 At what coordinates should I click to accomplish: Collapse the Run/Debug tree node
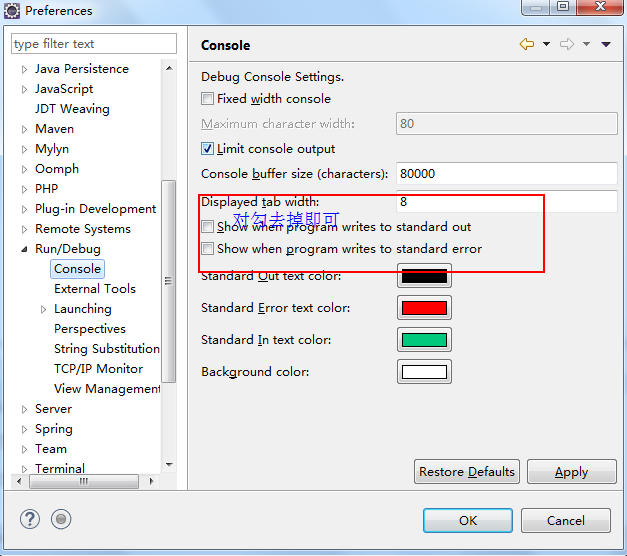pyautogui.click(x=24, y=249)
